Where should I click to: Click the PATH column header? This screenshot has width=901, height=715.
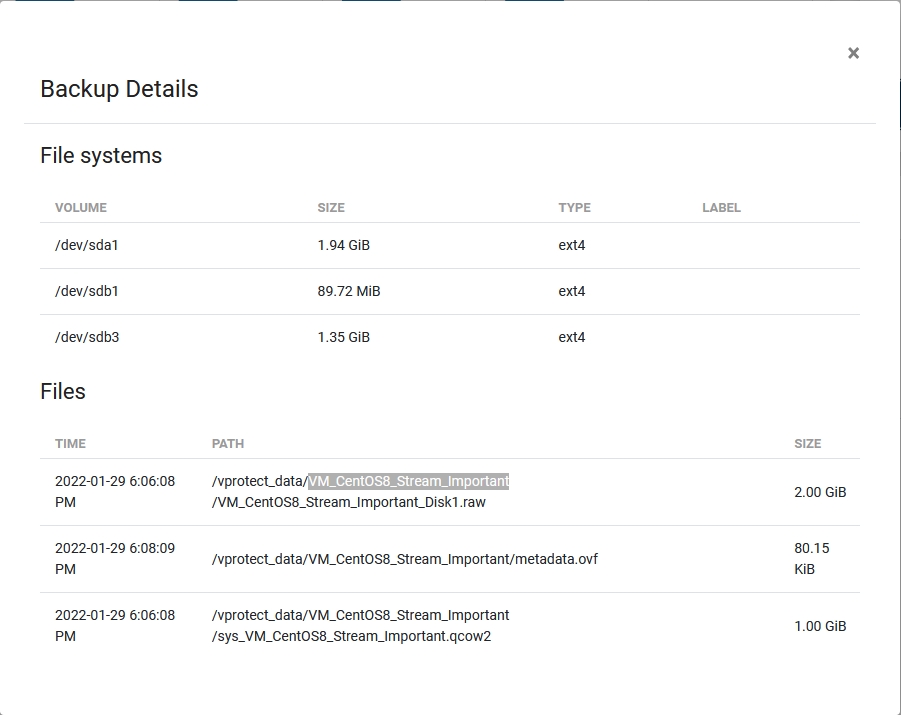228,443
